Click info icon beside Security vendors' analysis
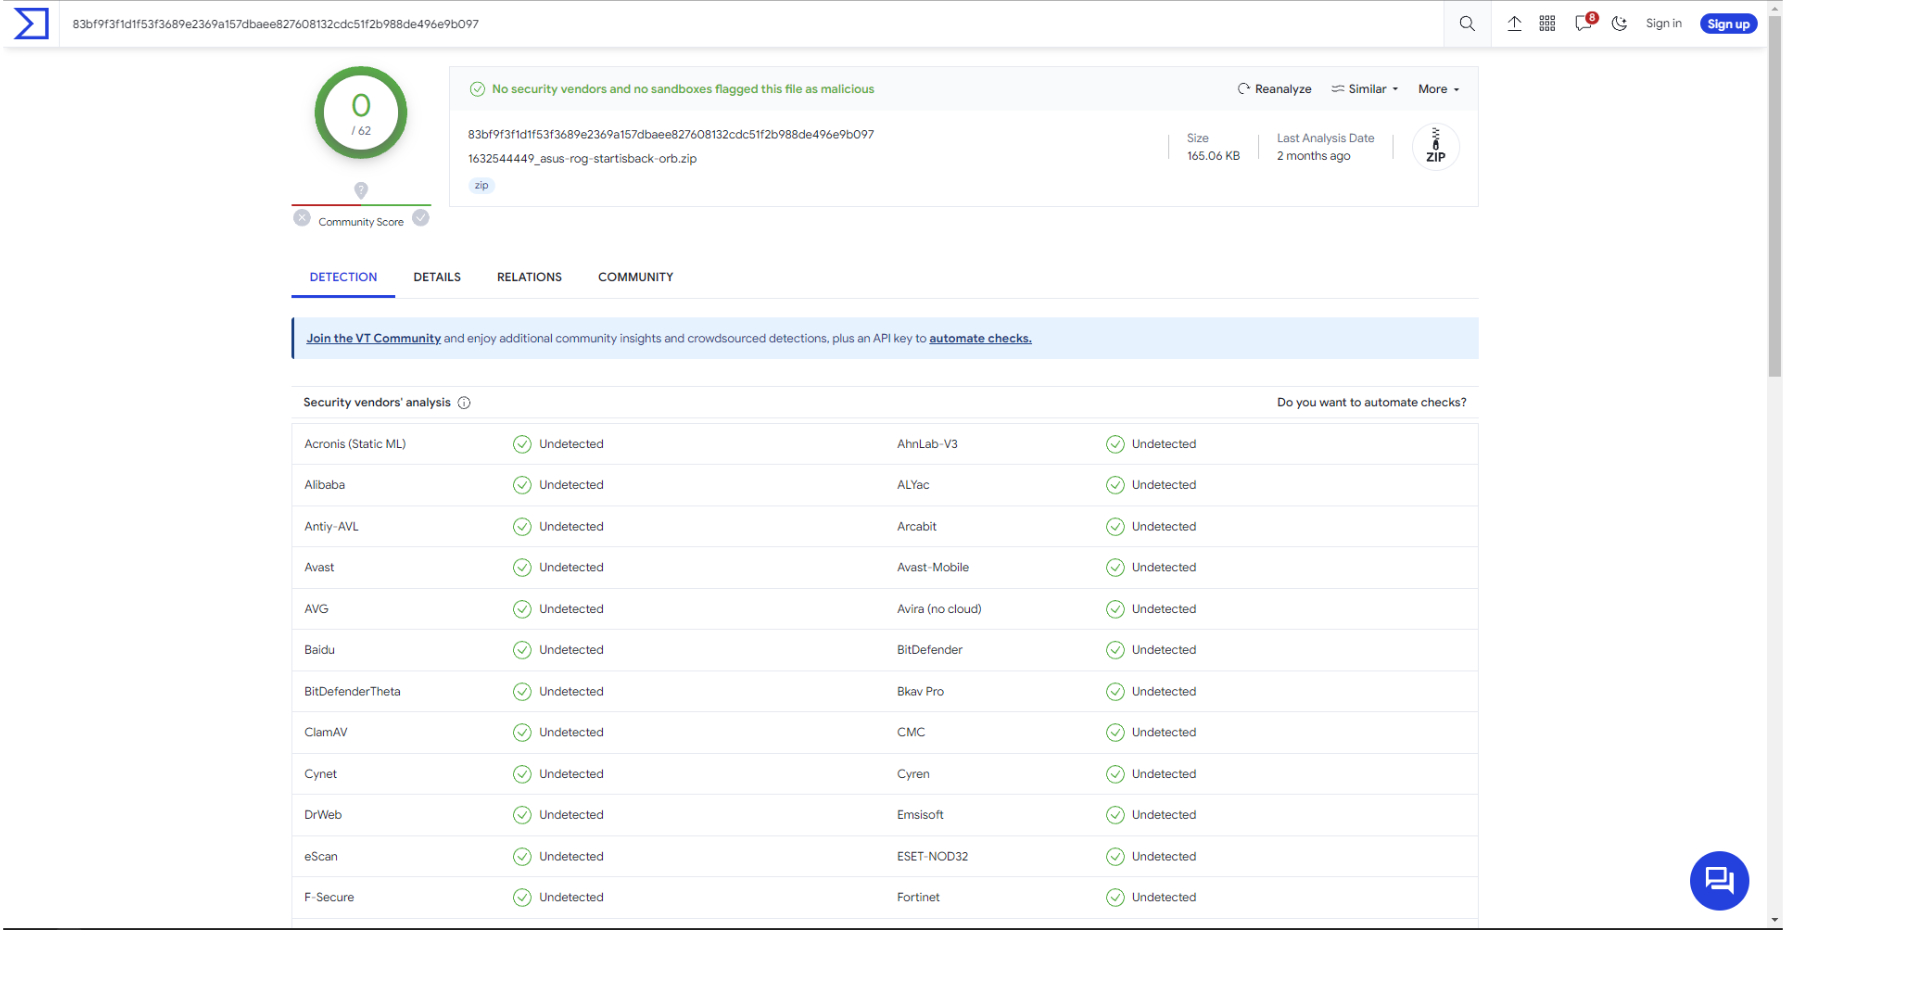This screenshot has height=1001, width=1920. click(464, 403)
